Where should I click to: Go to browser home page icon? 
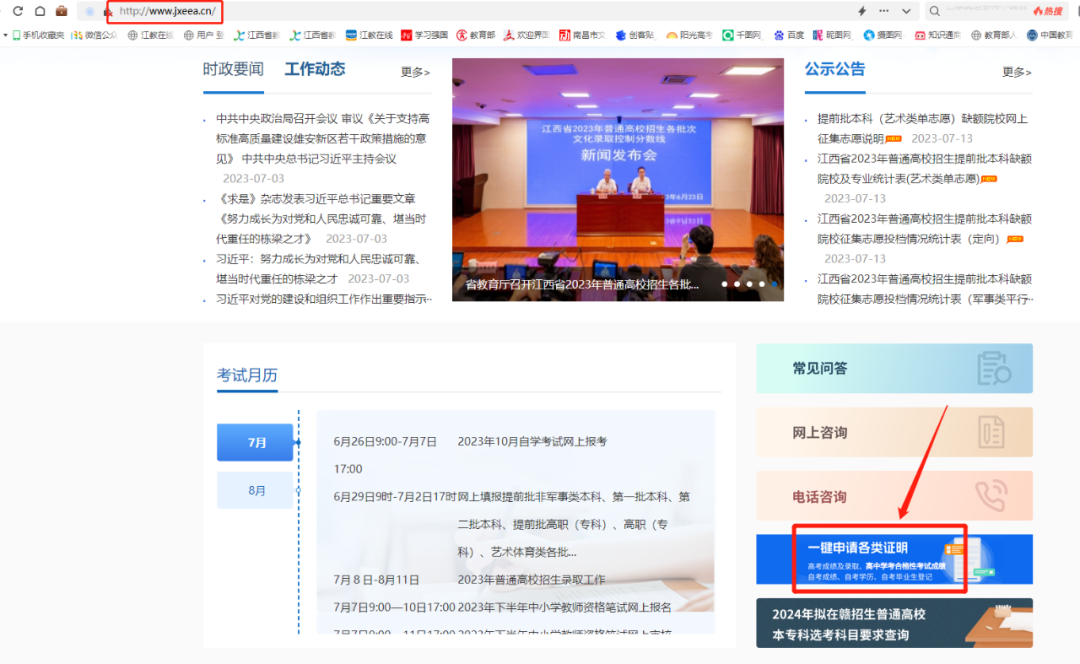pyautogui.click(x=40, y=11)
